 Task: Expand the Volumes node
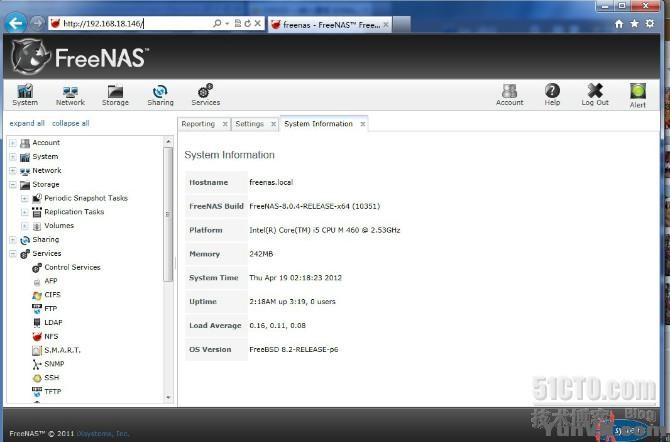pyautogui.click(x=25, y=226)
